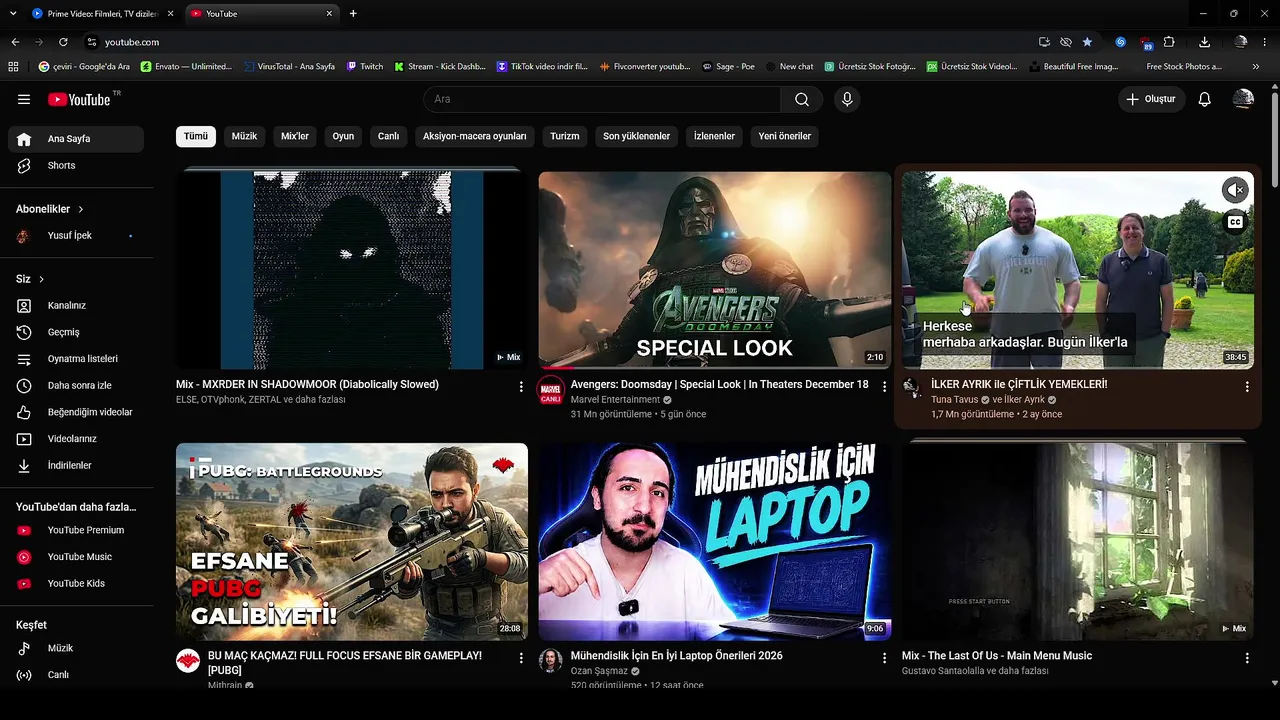Close the YouTube browser tab
Viewport: 1280px width, 720px height.
(x=330, y=13)
